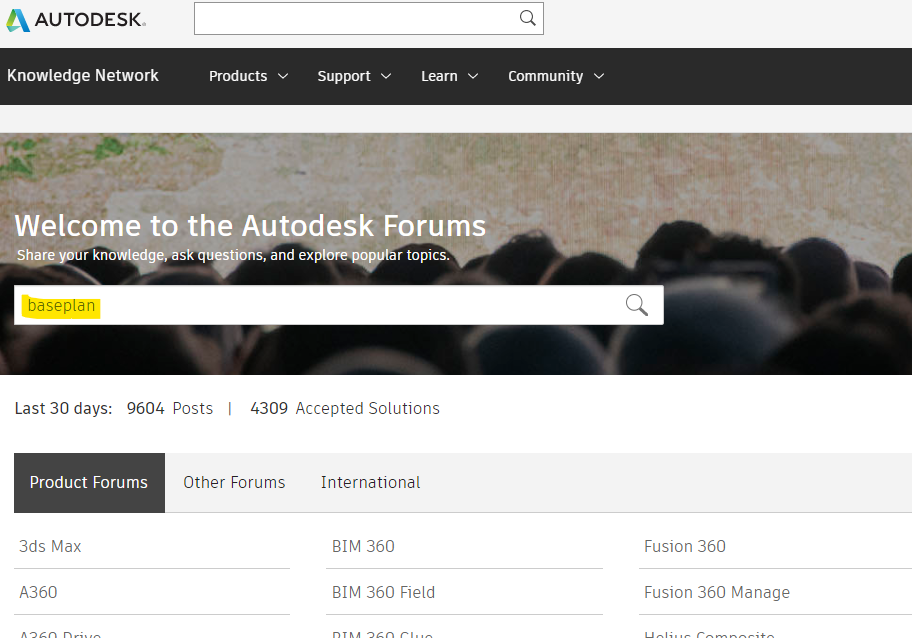Click the Autodesk logo

point(74,18)
